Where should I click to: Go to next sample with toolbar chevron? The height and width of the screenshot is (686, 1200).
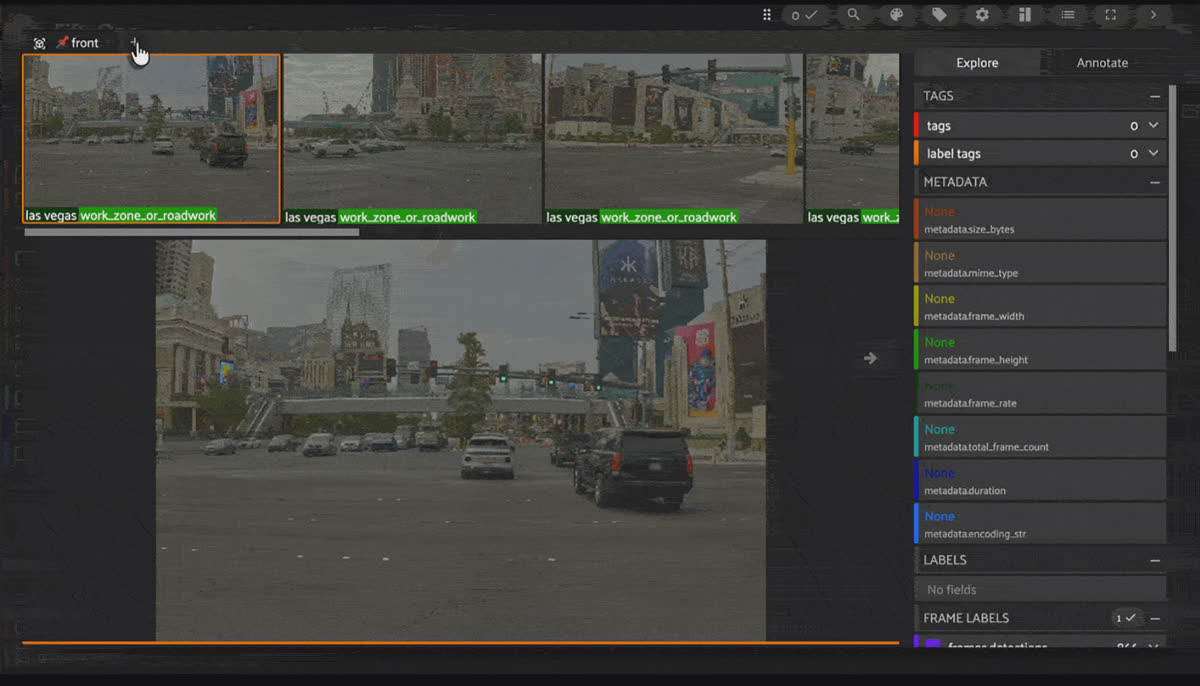[1153, 15]
